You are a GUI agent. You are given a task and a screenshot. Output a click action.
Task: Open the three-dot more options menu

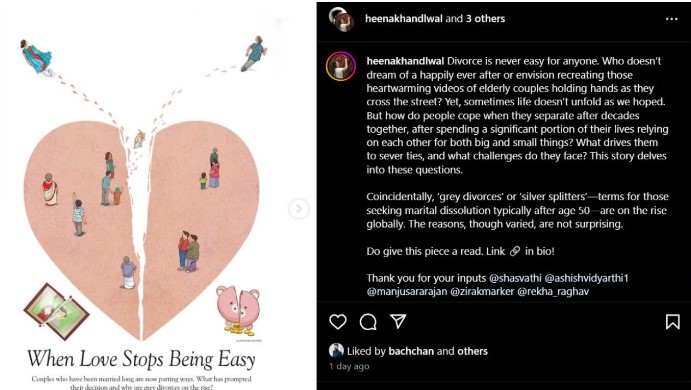pos(672,19)
